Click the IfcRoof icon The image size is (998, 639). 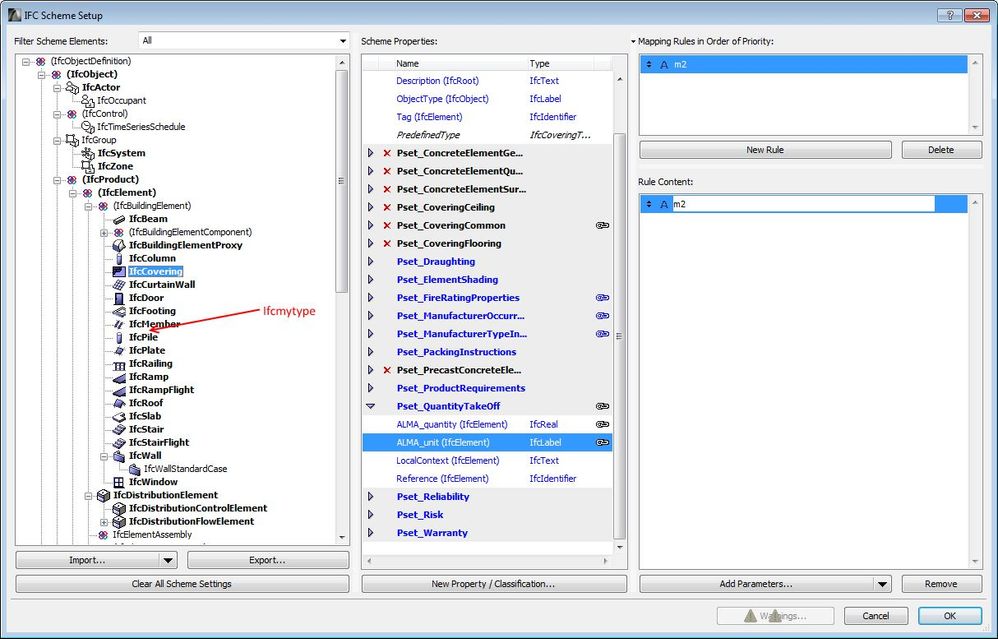tap(119, 403)
